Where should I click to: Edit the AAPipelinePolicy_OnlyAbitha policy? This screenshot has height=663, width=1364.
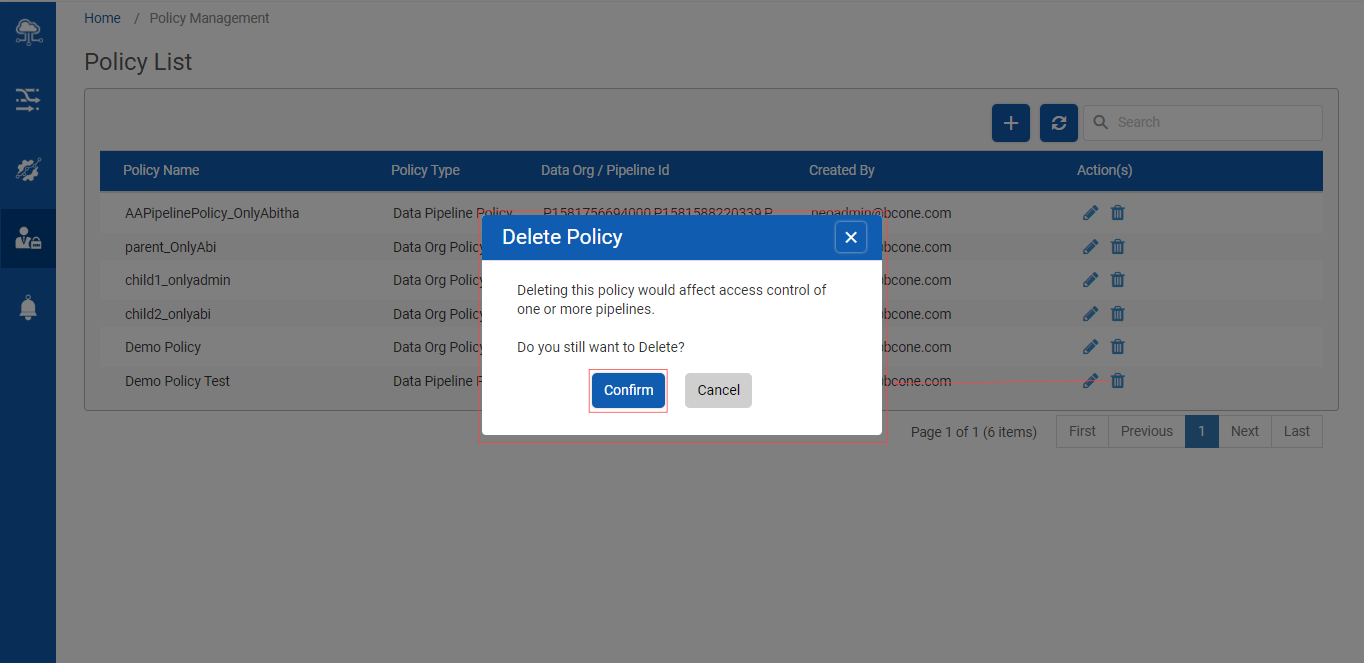[1090, 213]
